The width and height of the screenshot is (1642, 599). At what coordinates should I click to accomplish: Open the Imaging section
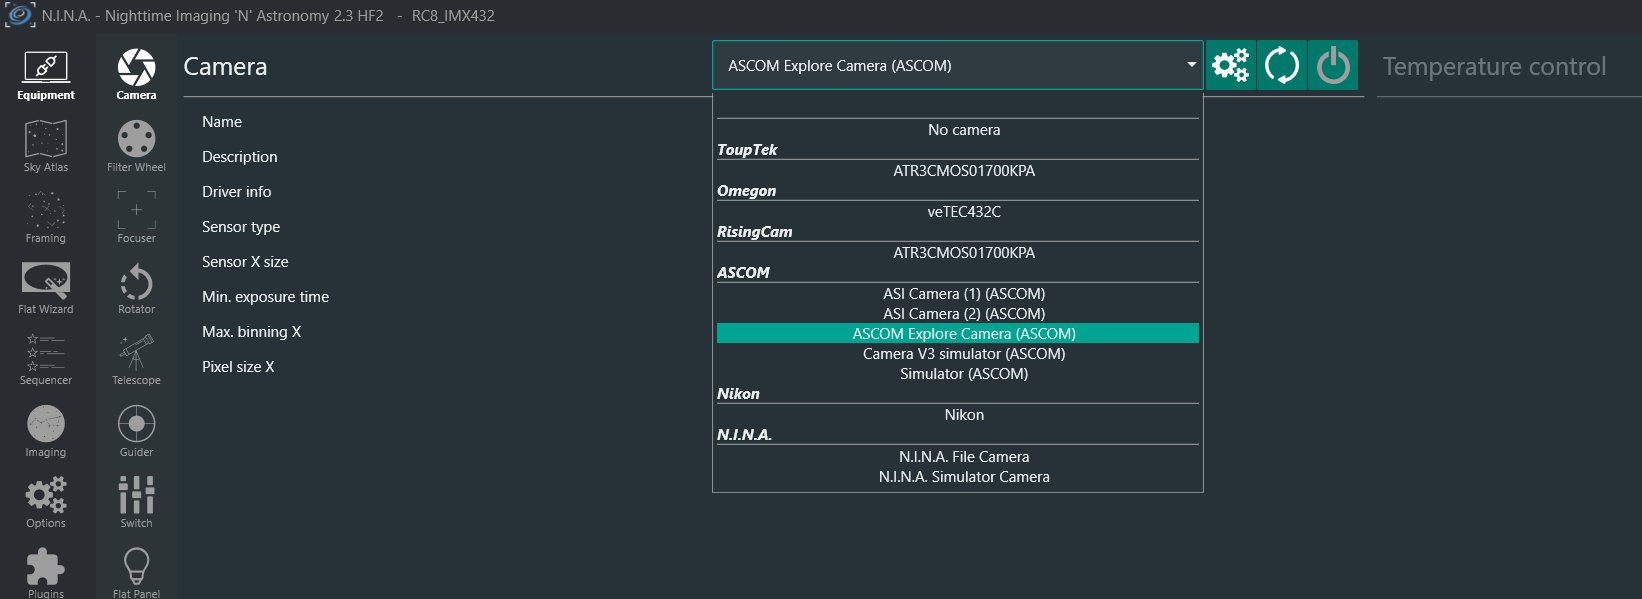[x=46, y=431]
